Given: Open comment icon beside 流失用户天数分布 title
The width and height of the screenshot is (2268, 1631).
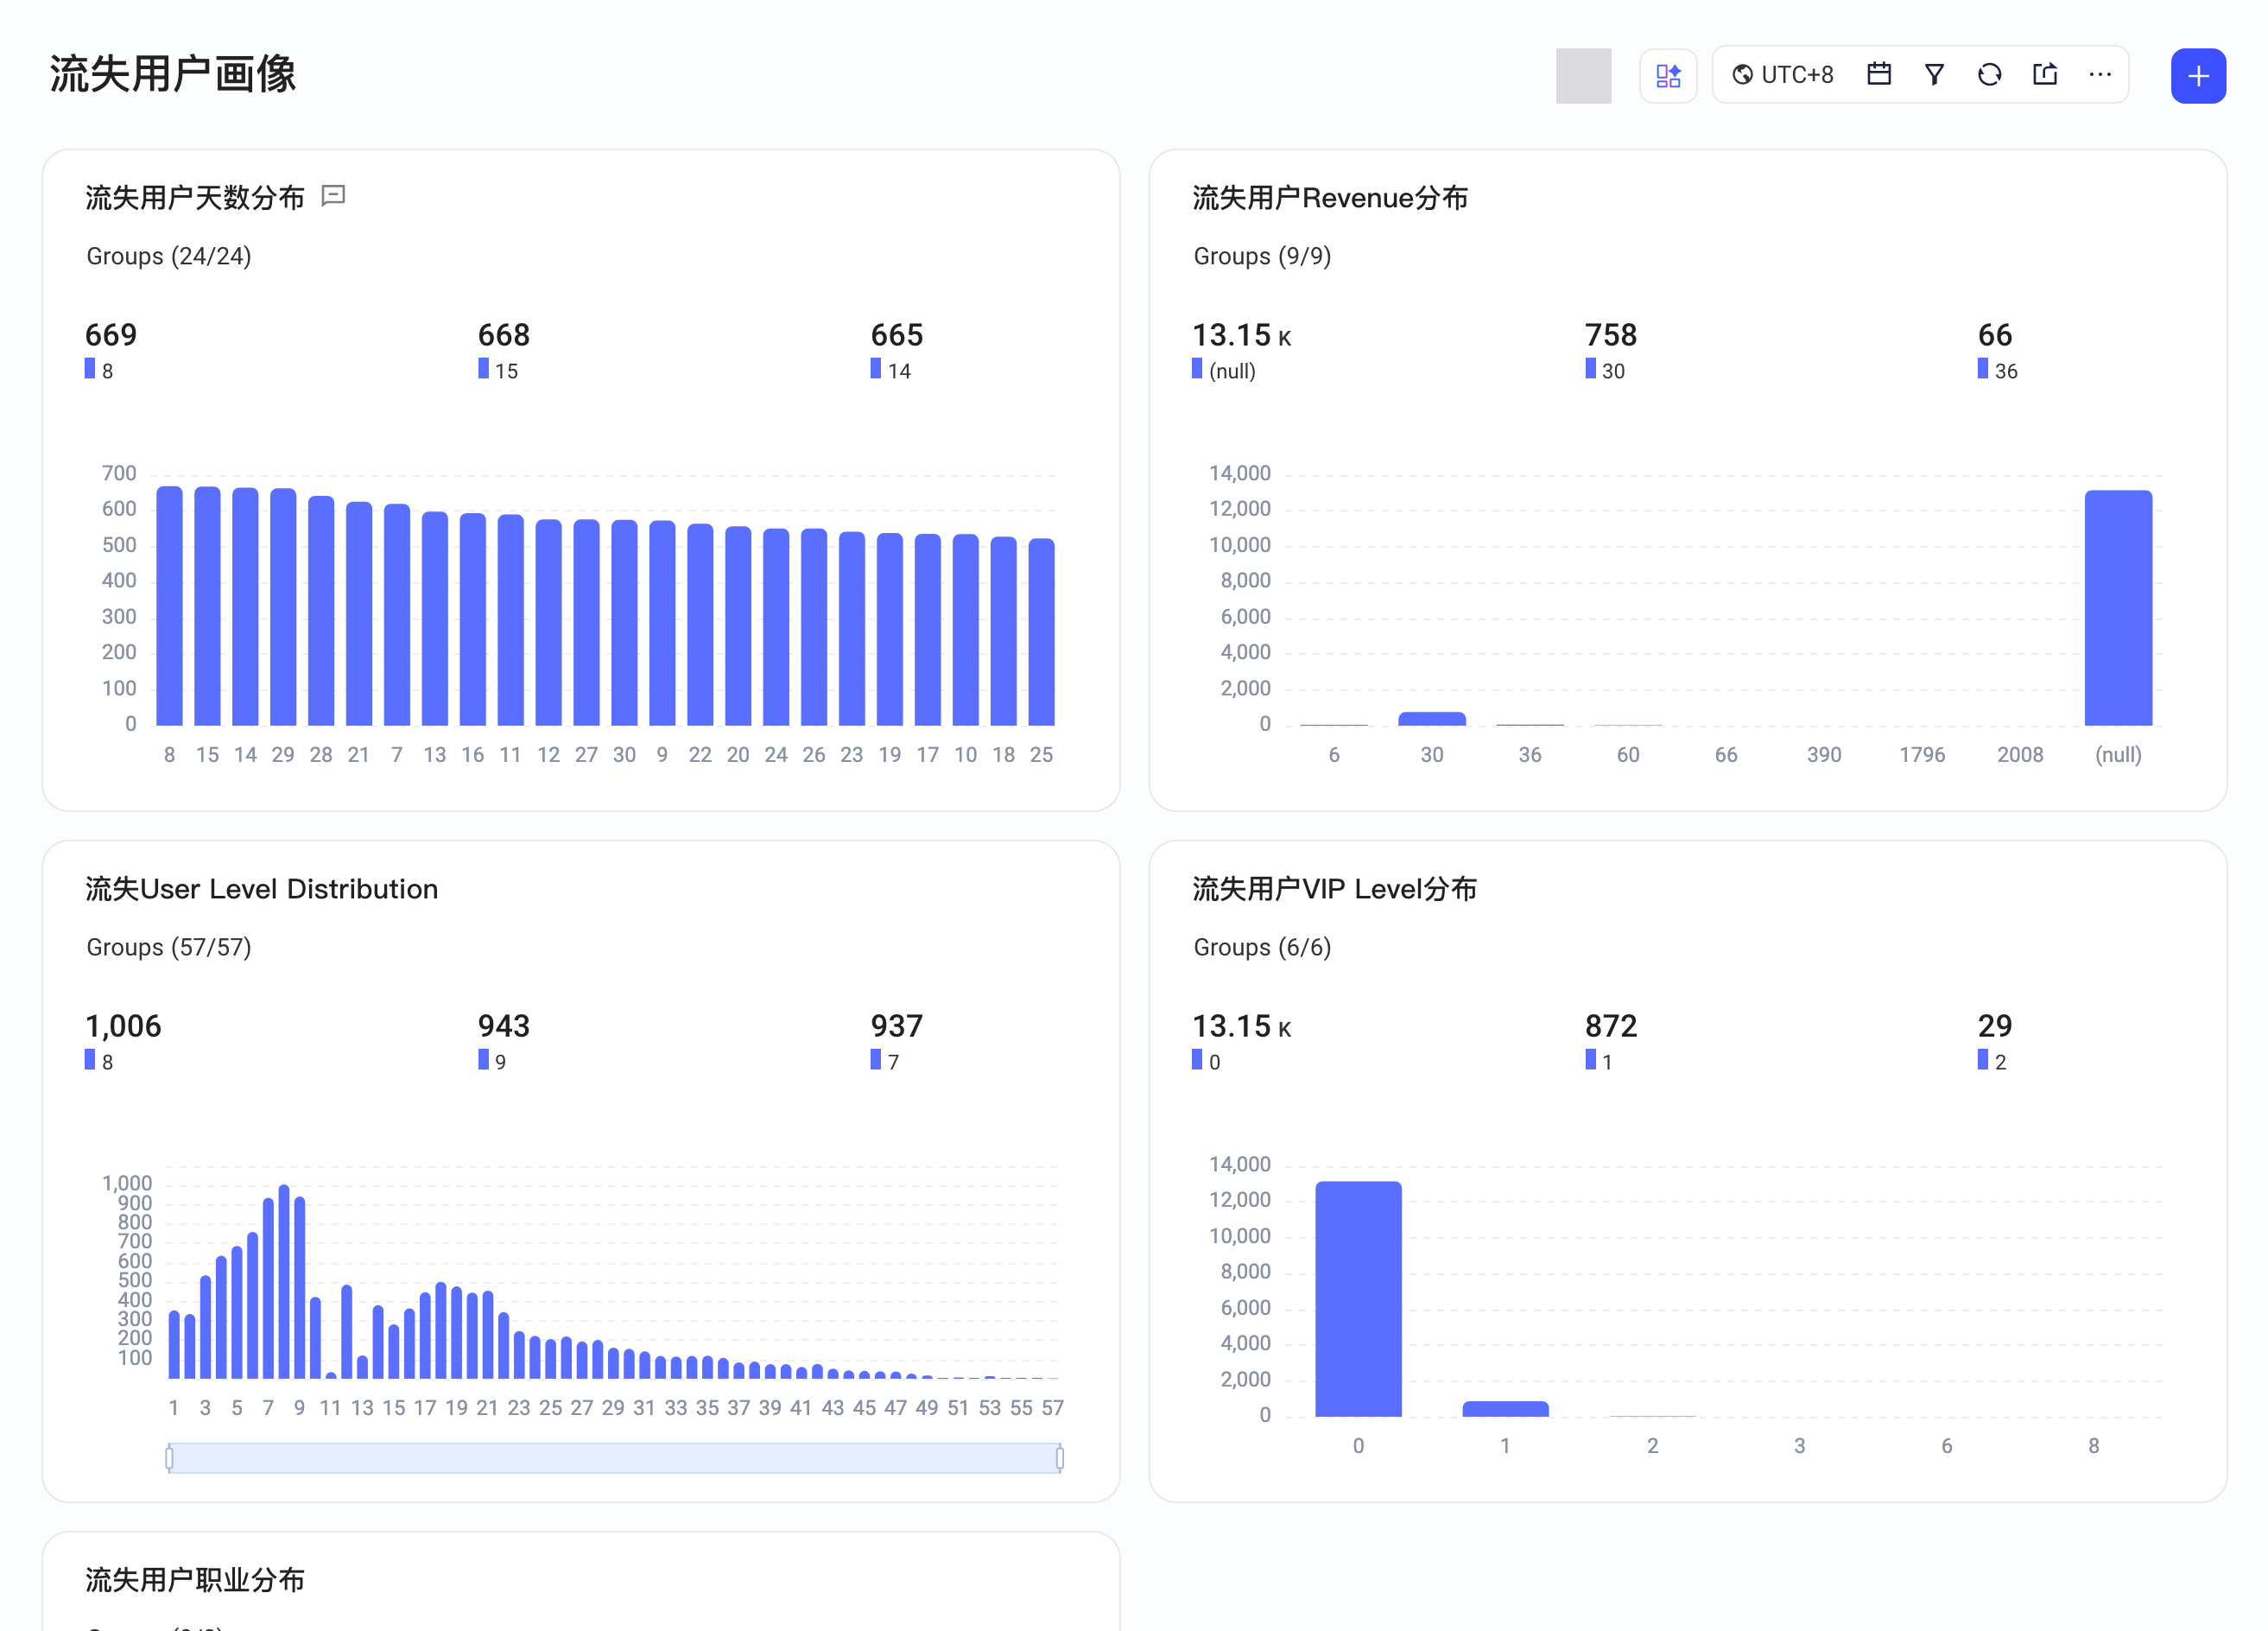Looking at the screenshot, I should [x=333, y=196].
